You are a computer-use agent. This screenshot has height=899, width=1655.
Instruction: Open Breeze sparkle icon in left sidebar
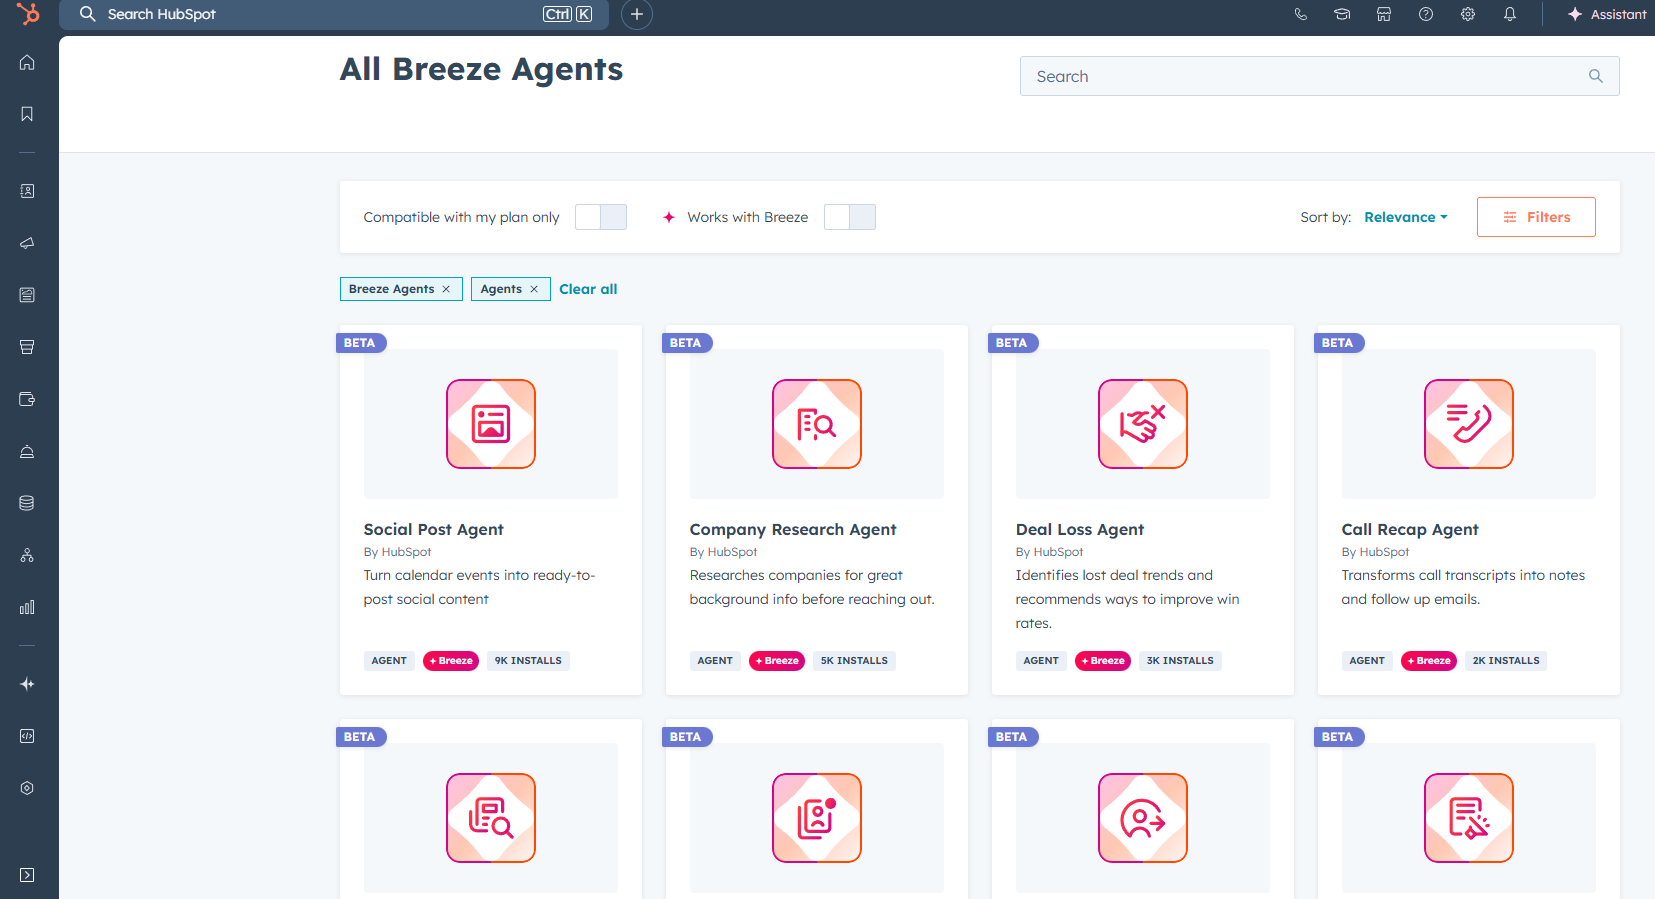27,684
